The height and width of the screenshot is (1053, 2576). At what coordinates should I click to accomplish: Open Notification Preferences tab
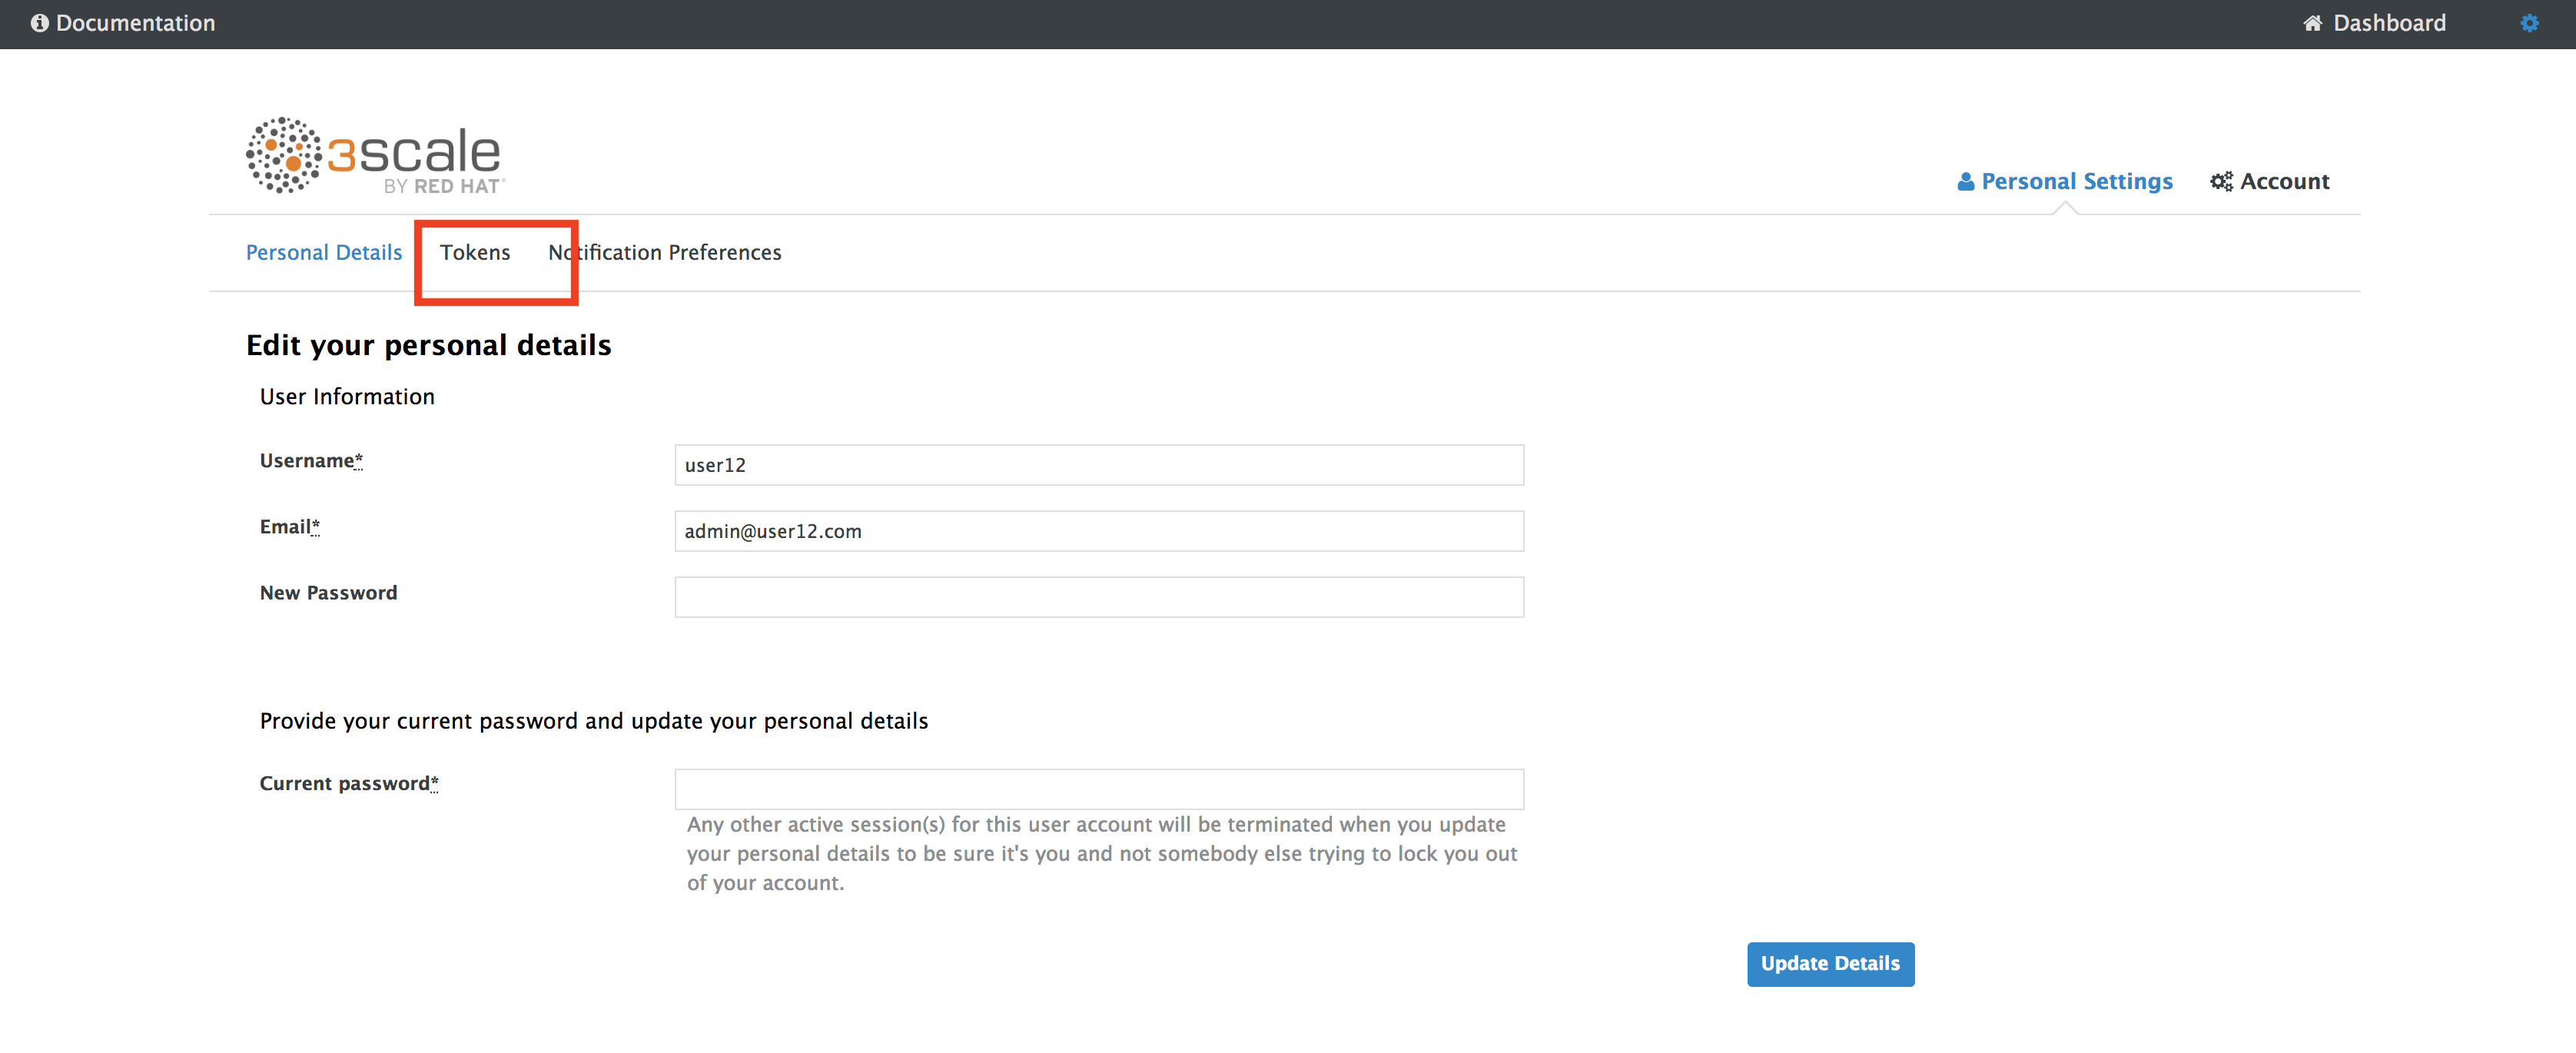[665, 253]
